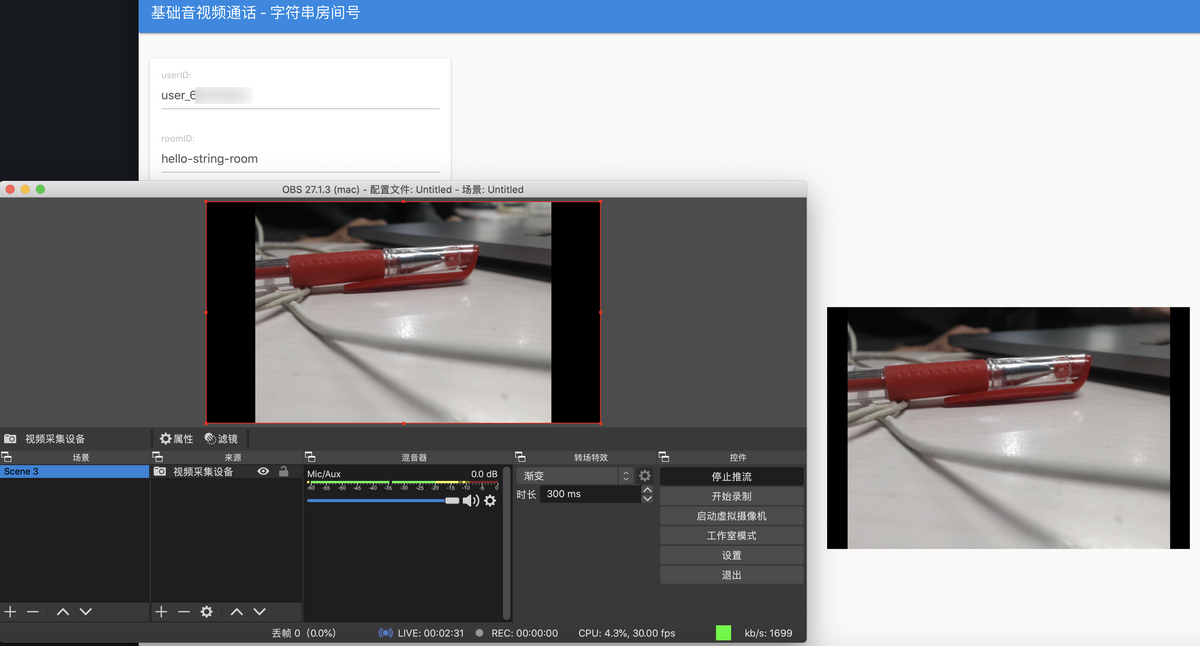Viewport: 1200px width, 646px height.
Task: Move the selected source up
Action: pos(237,611)
